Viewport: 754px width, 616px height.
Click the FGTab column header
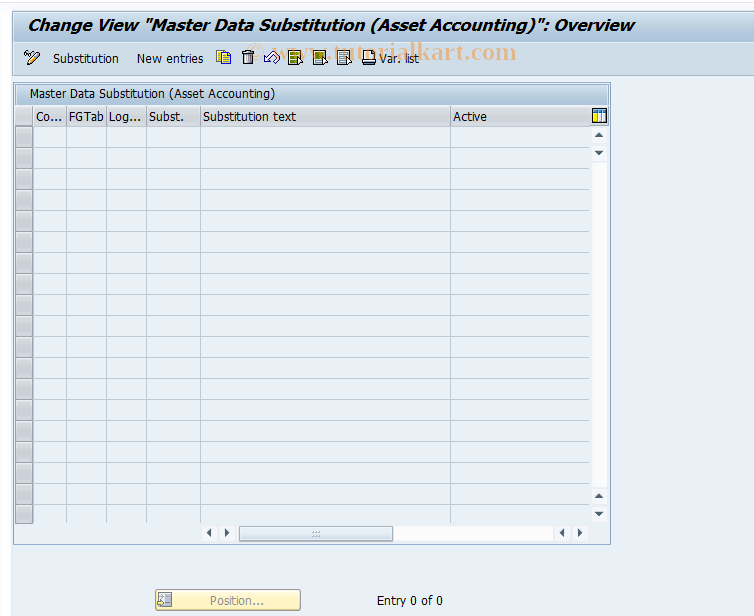click(x=86, y=117)
